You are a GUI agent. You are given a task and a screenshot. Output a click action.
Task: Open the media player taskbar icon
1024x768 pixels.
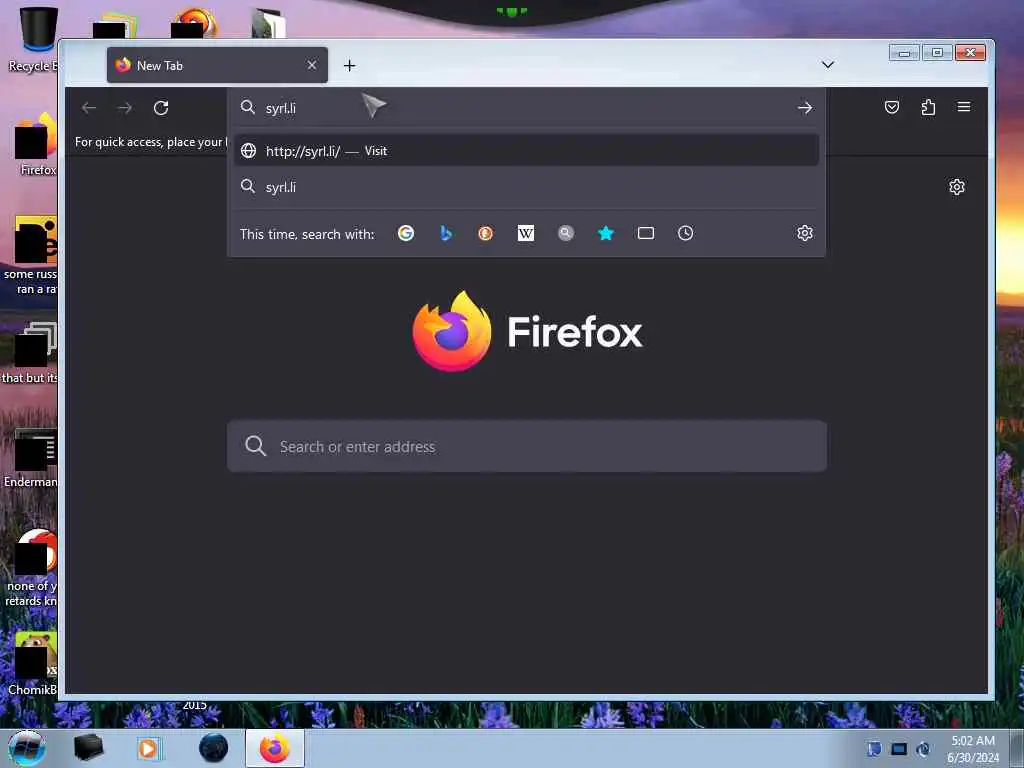[148, 748]
